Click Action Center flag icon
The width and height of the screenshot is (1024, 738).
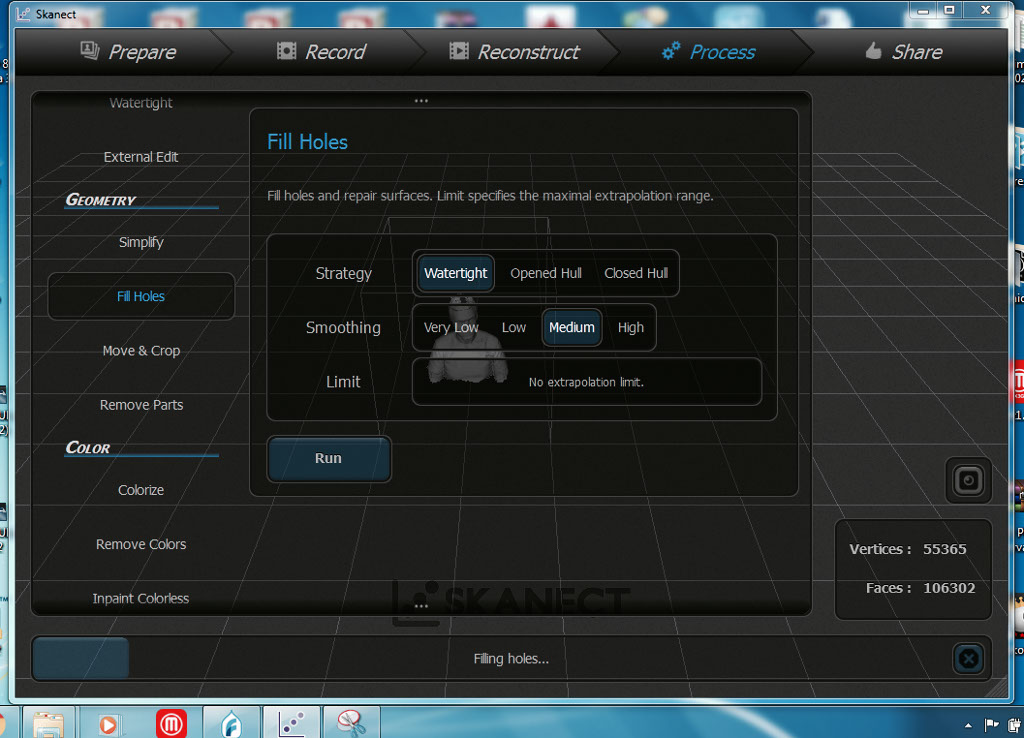(x=991, y=724)
